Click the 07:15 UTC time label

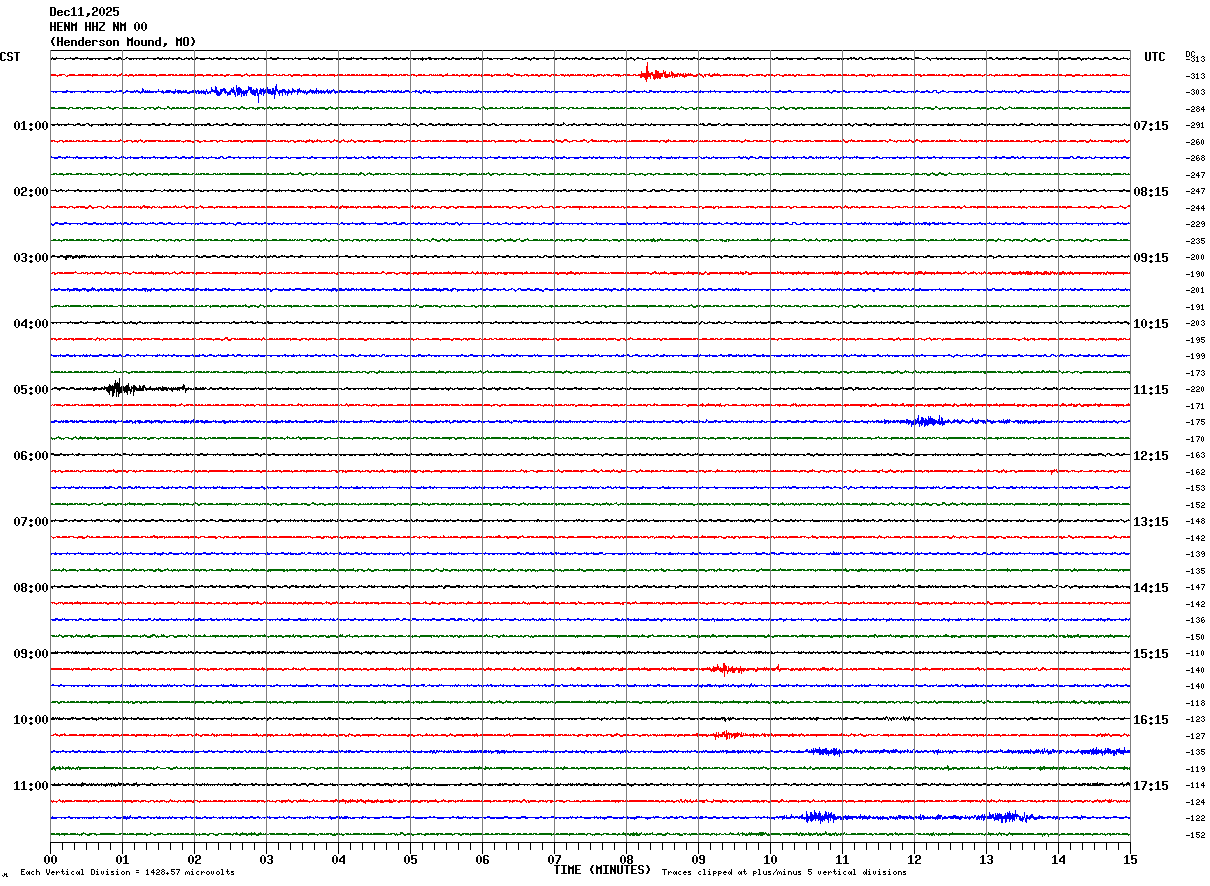point(1150,125)
